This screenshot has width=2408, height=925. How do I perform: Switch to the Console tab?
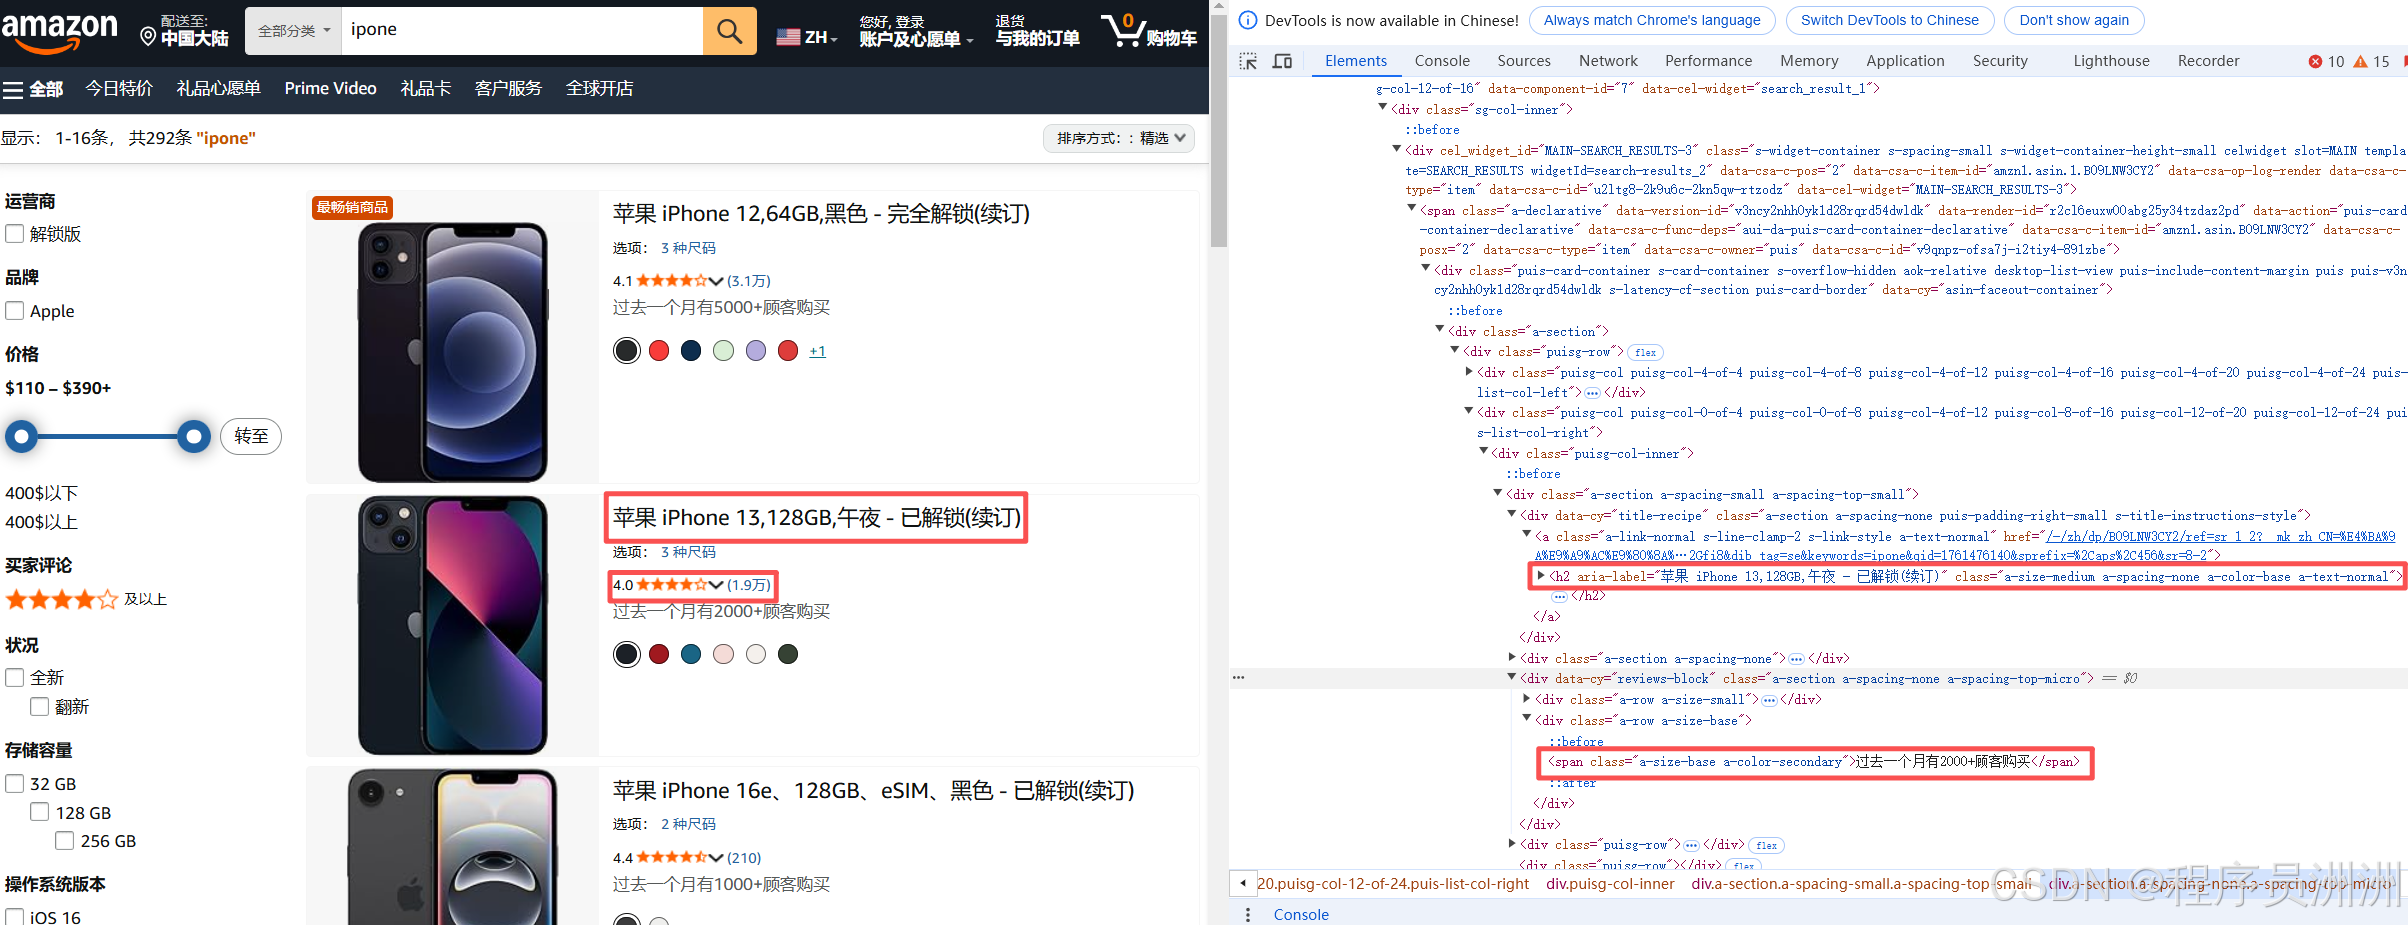click(1442, 61)
